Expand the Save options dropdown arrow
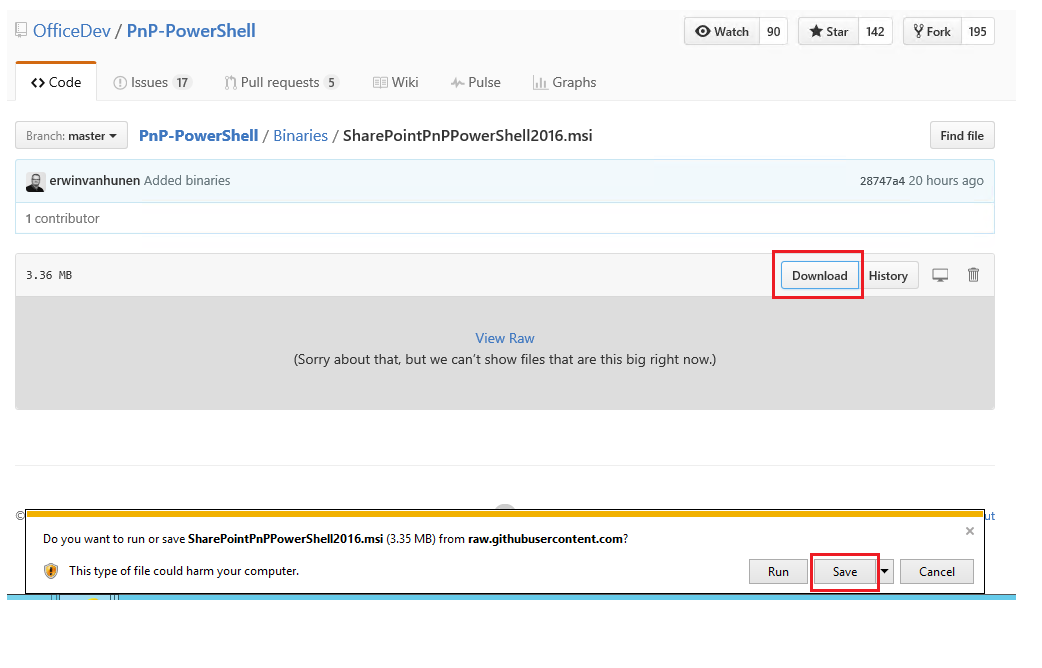This screenshot has width=1042, height=668. (x=885, y=571)
